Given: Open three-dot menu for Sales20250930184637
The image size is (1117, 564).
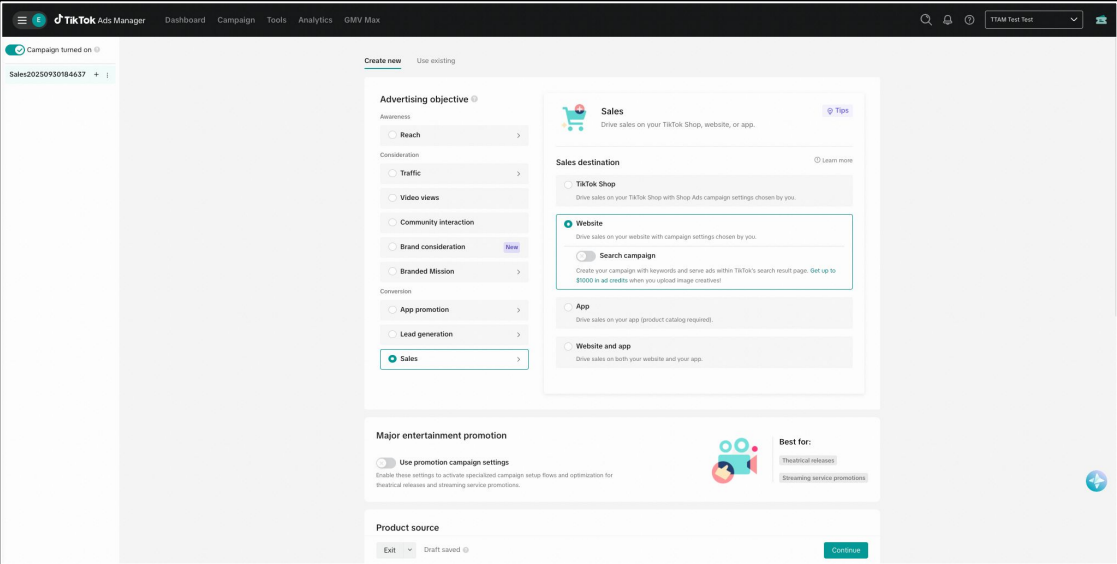Looking at the screenshot, I should (x=108, y=75).
